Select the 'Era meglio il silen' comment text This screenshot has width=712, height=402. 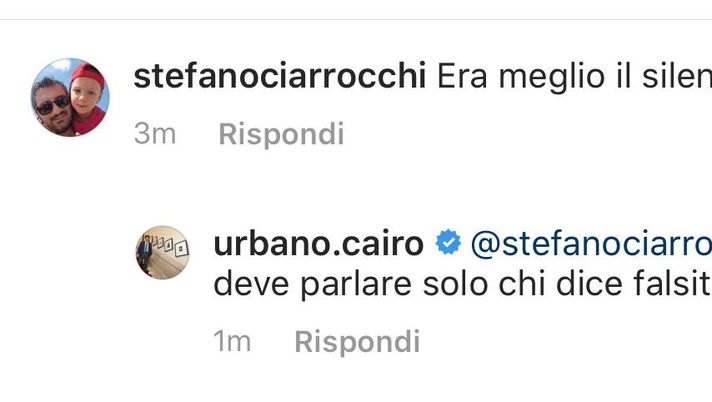[574, 76]
